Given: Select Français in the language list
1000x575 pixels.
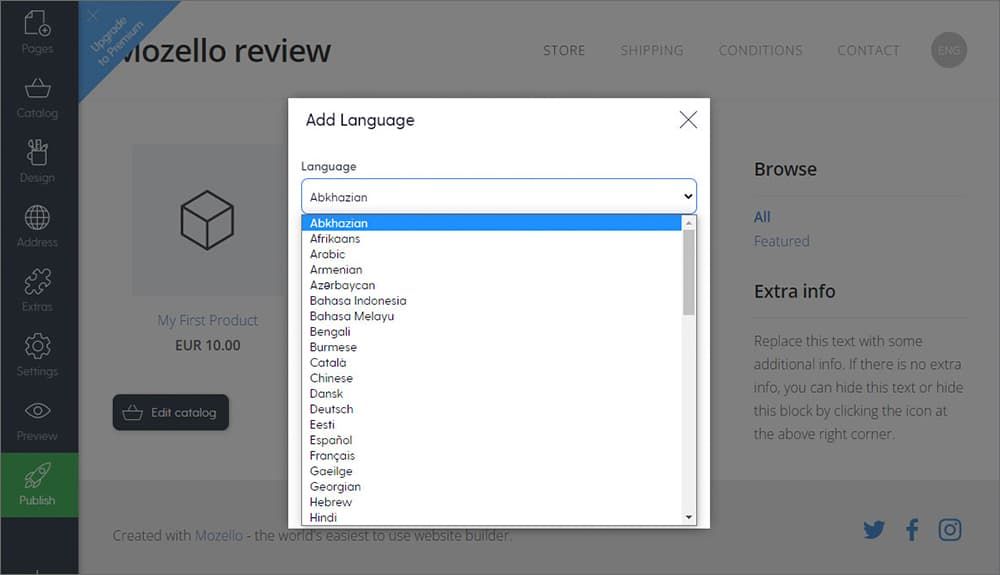Looking at the screenshot, I should pos(491,456).
